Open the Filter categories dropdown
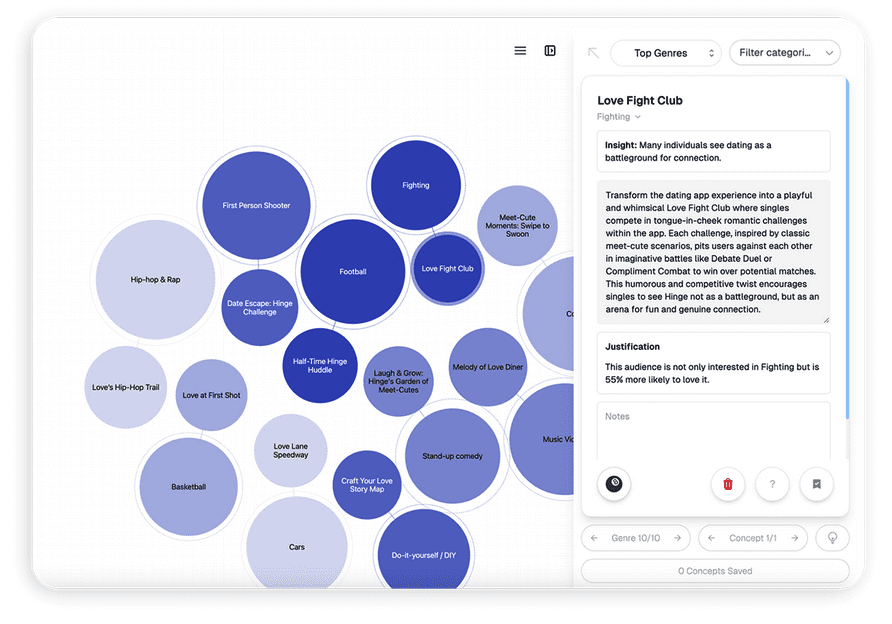The width and height of the screenshot is (892, 624). point(784,53)
